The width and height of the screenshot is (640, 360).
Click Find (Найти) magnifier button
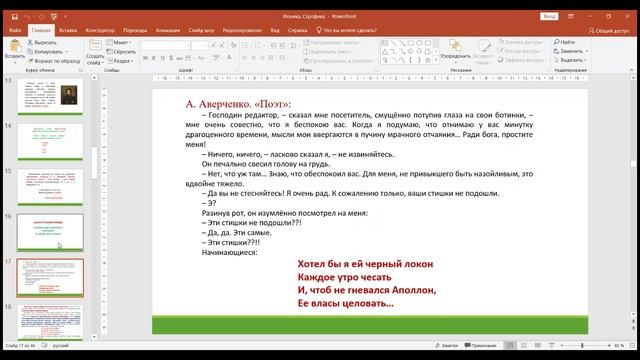pos(564,42)
